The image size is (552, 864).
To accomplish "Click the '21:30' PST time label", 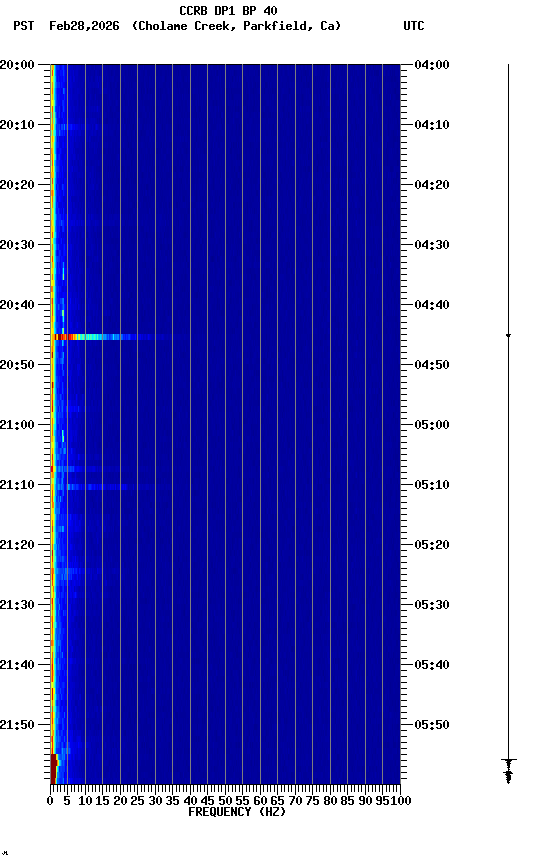I will point(17,605).
